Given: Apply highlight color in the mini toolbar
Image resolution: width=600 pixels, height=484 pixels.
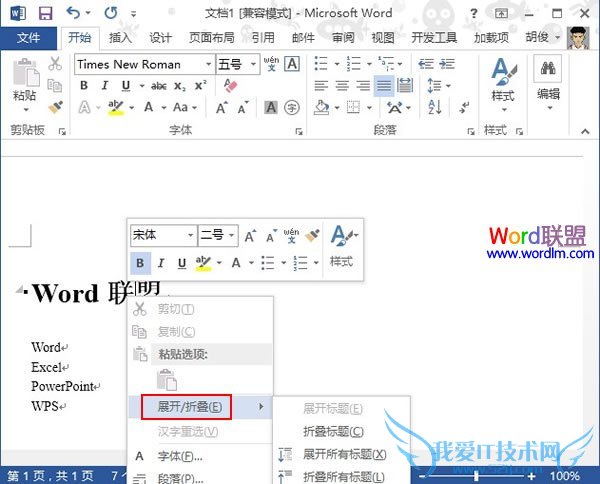Looking at the screenshot, I should tap(203, 263).
